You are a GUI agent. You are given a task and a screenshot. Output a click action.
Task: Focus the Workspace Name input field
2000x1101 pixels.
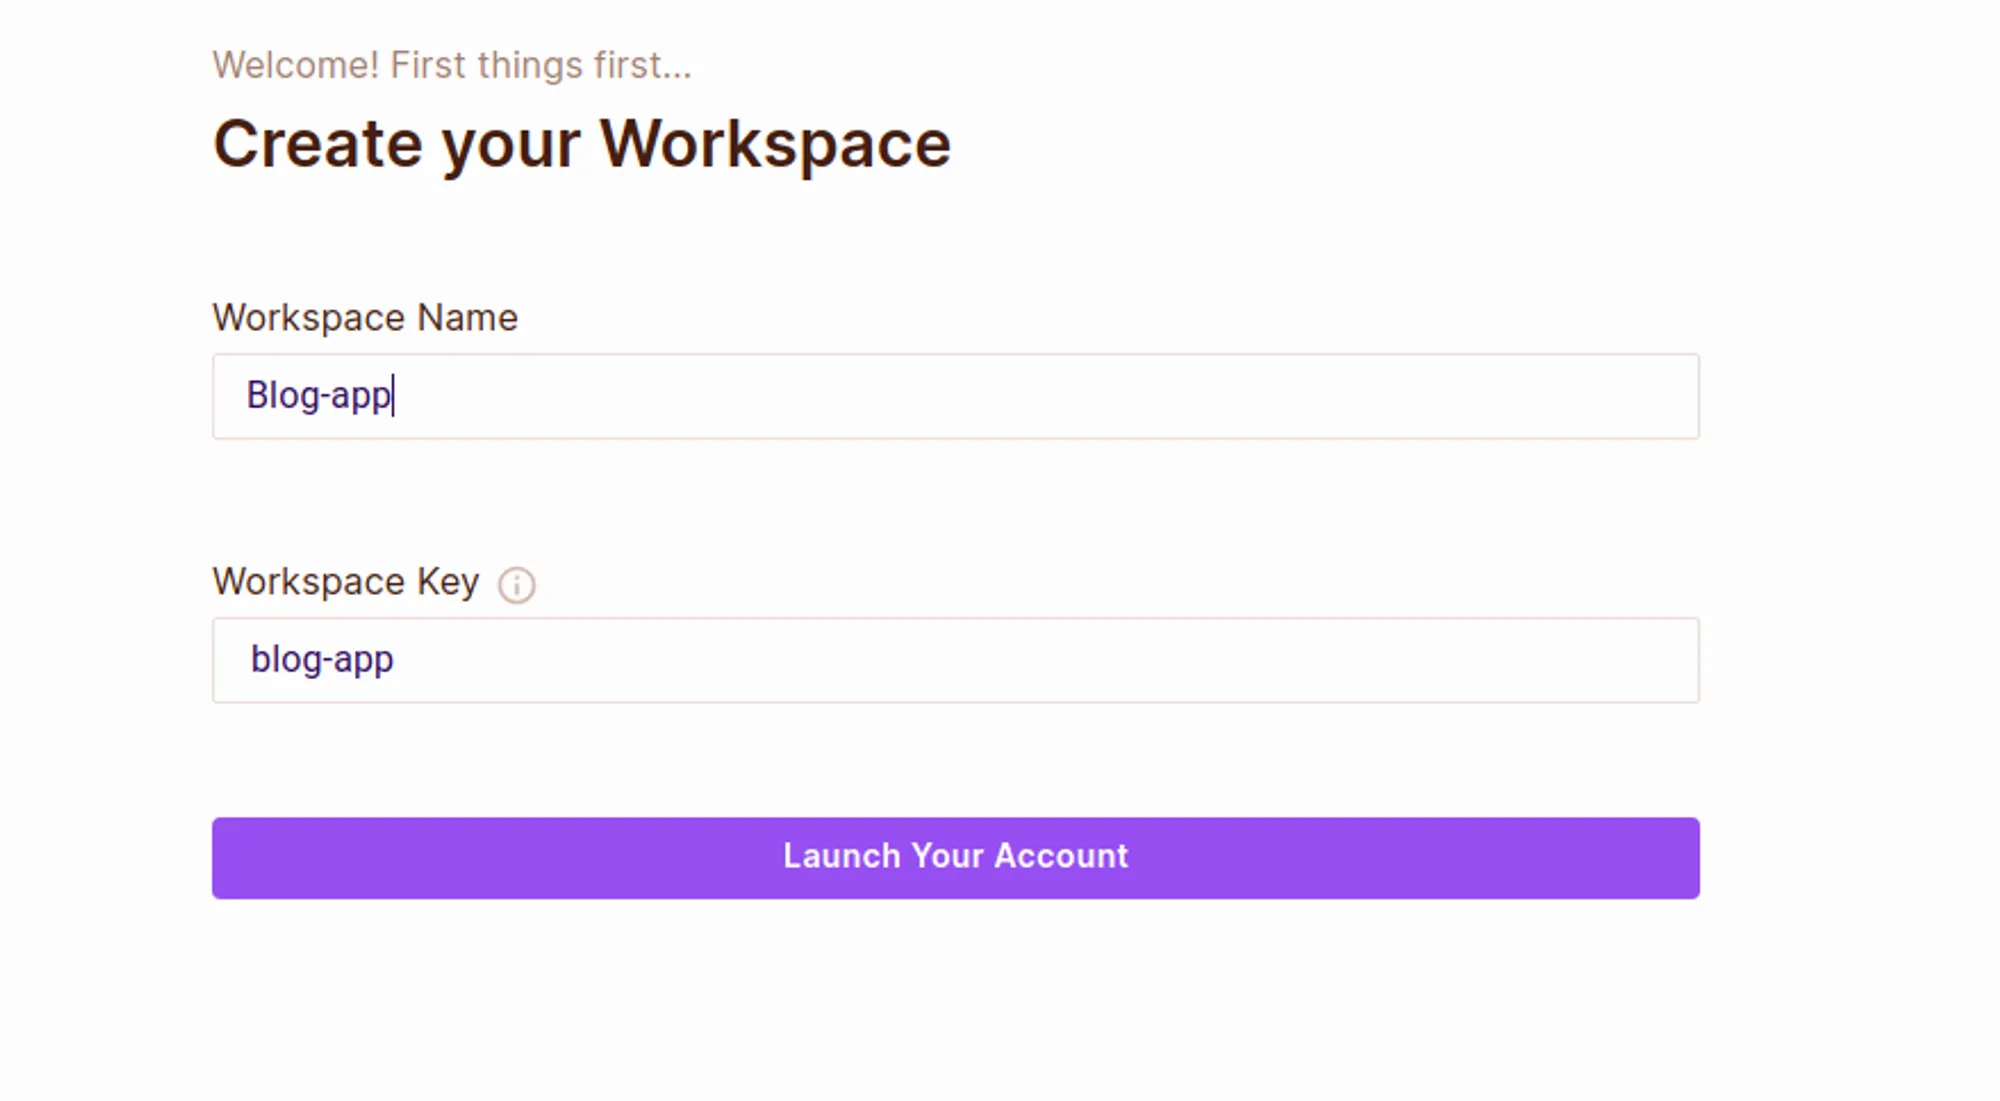(x=1000, y=396)
